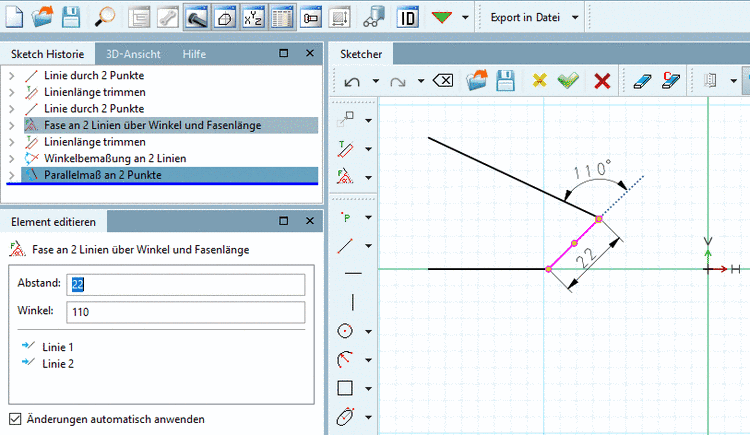Click Export in Datei button

click(x=525, y=18)
